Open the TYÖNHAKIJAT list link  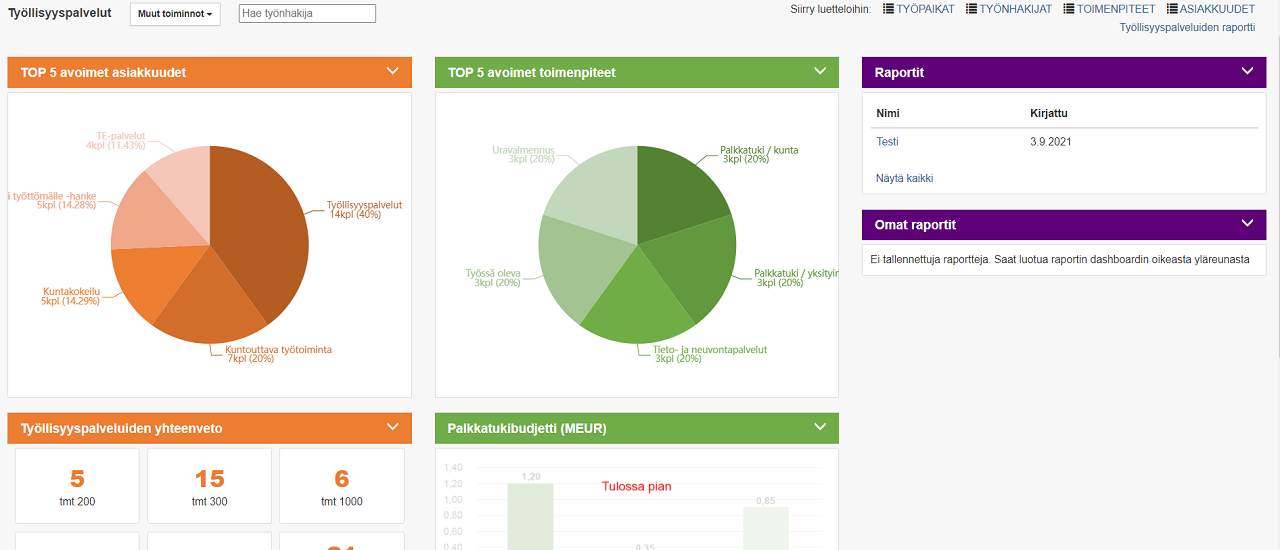(1014, 9)
